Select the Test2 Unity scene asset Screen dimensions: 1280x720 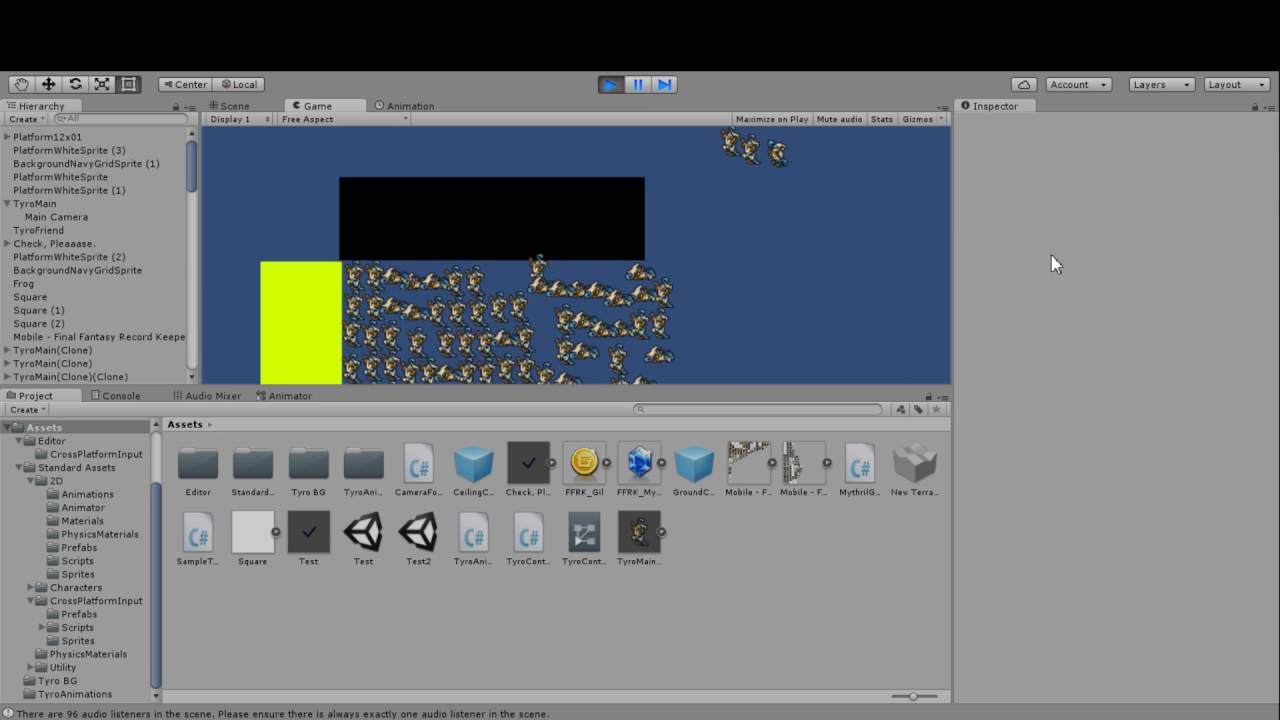coord(418,539)
